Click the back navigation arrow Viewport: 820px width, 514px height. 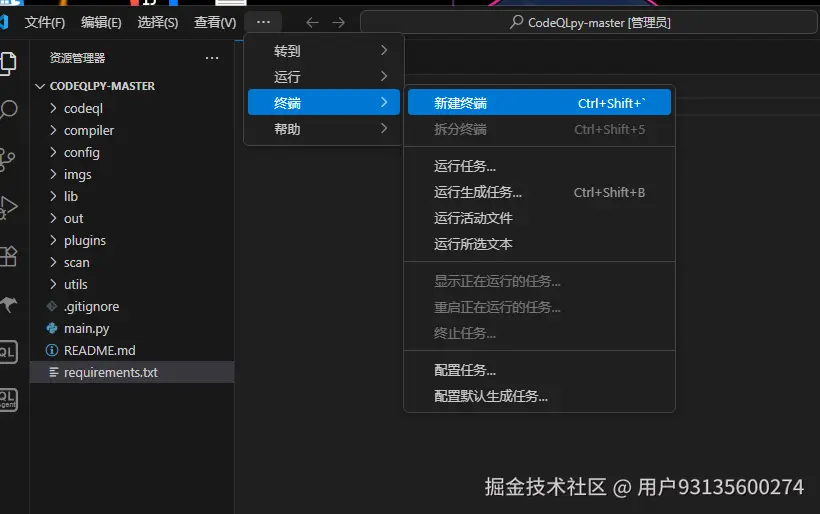pyautogui.click(x=312, y=22)
